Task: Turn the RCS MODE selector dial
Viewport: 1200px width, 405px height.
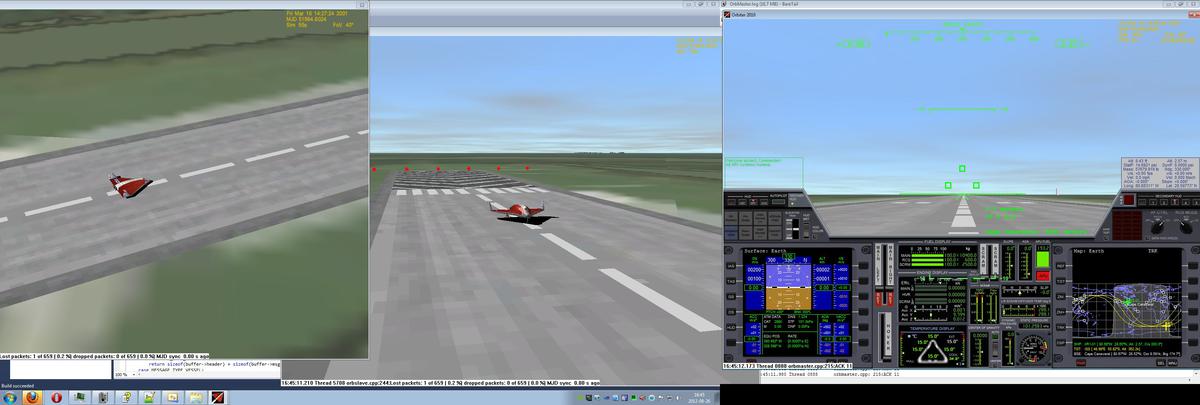Action: [1185, 227]
